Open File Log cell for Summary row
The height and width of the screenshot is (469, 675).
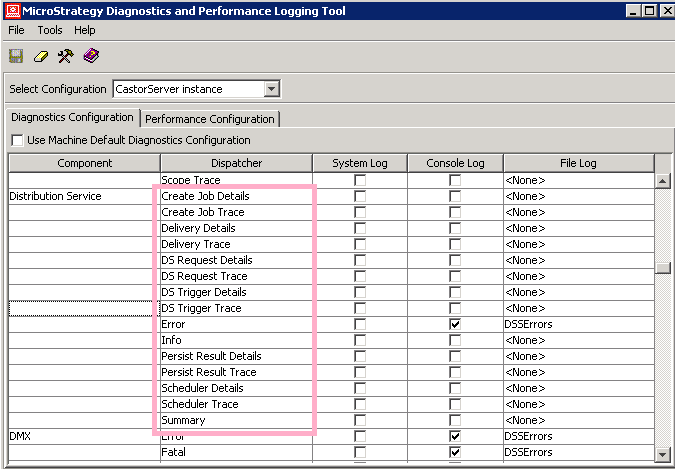pyautogui.click(x=578, y=421)
